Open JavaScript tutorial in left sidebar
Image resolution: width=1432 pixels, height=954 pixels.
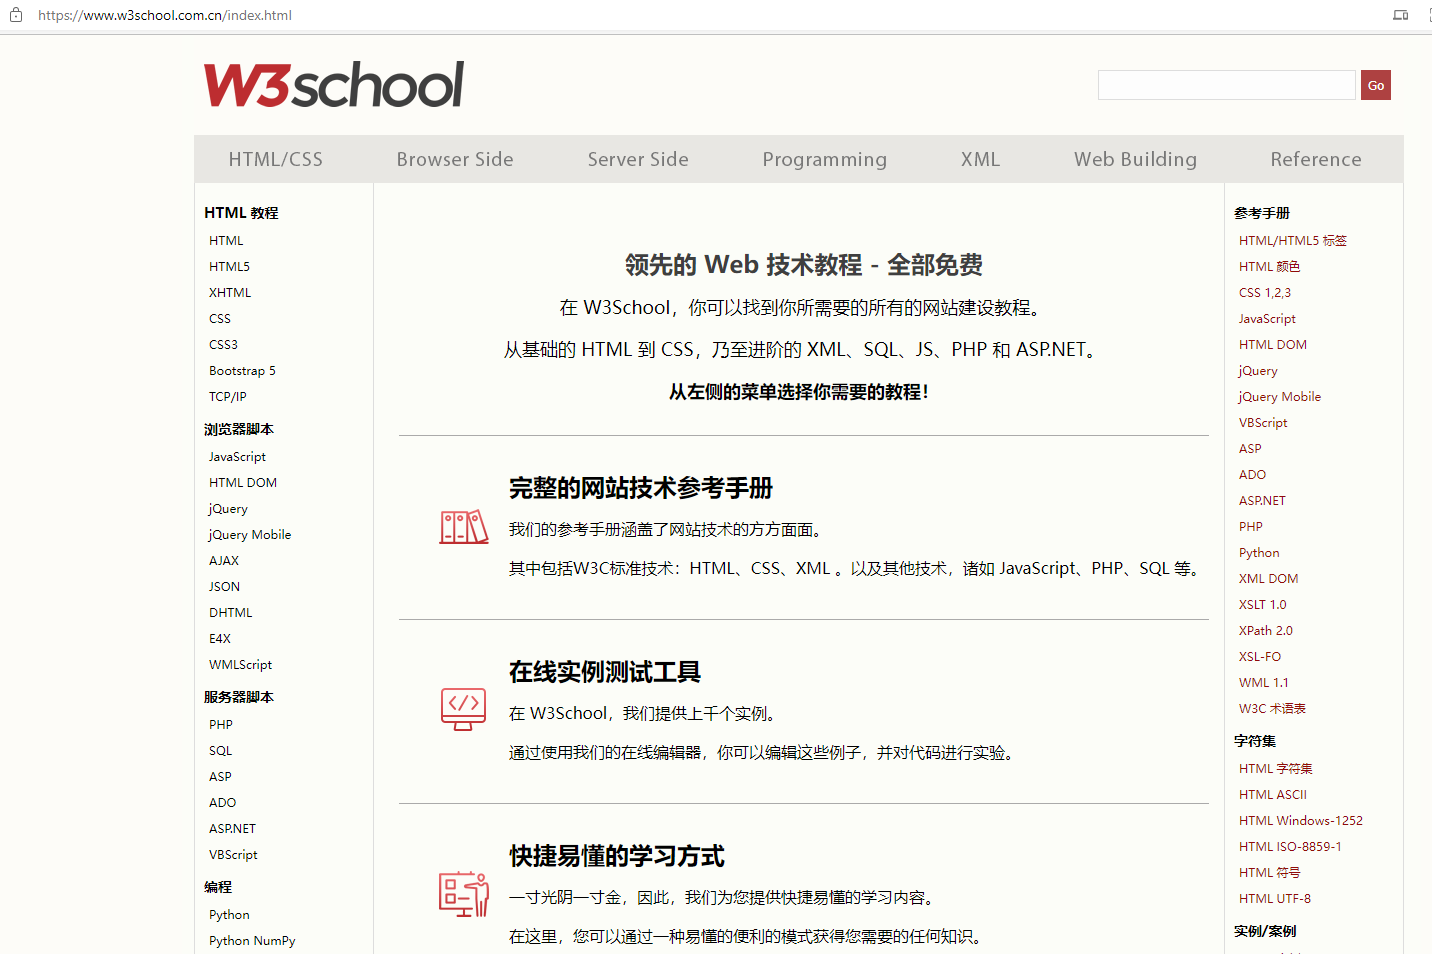(237, 456)
